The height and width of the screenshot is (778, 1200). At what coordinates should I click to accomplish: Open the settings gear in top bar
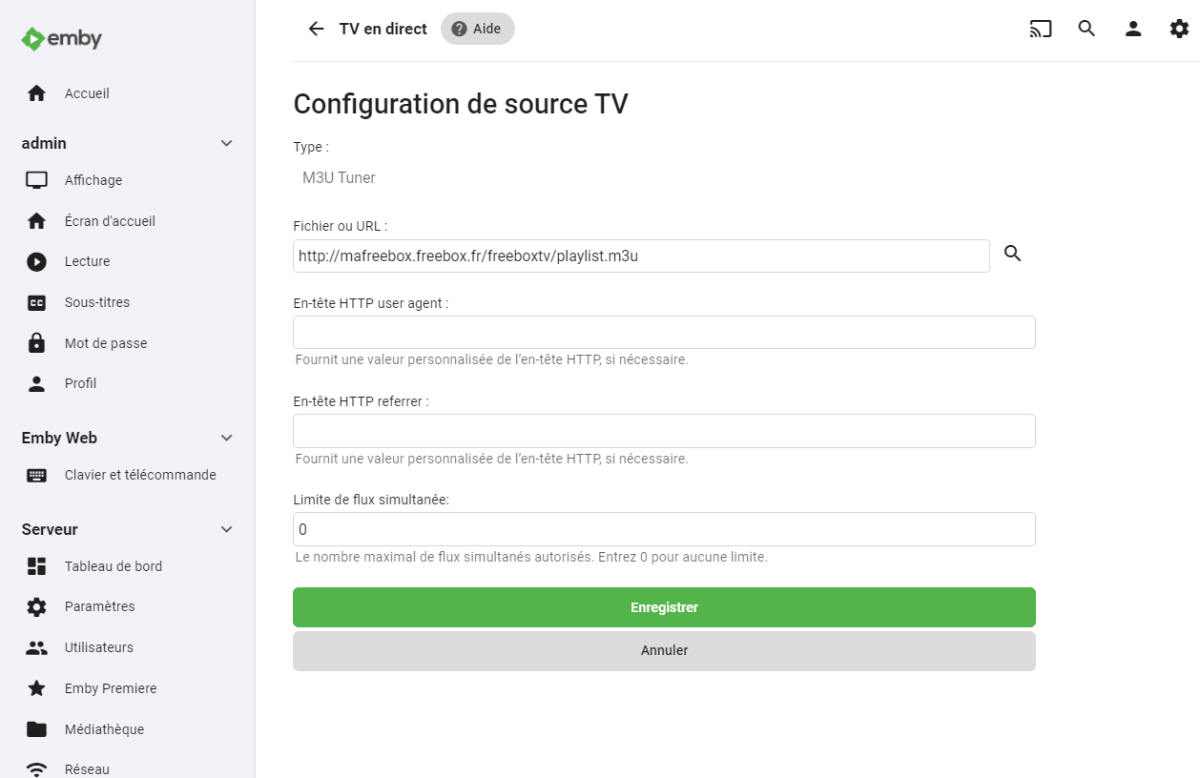click(1179, 29)
